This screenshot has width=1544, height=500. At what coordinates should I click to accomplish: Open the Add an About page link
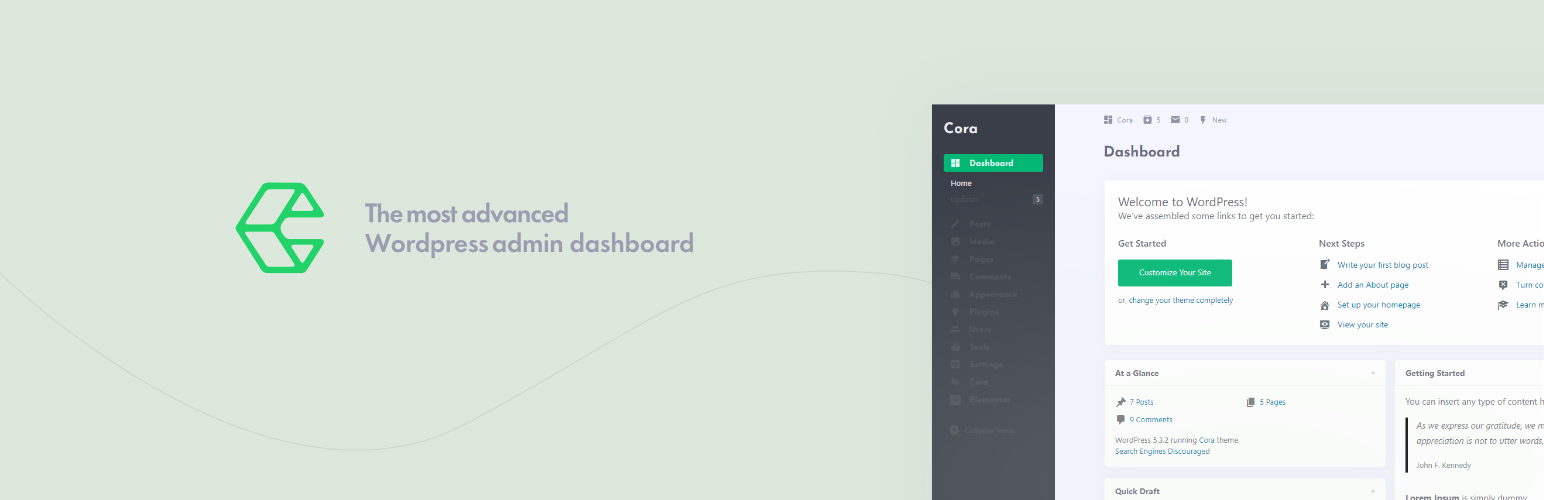pyautogui.click(x=1373, y=285)
